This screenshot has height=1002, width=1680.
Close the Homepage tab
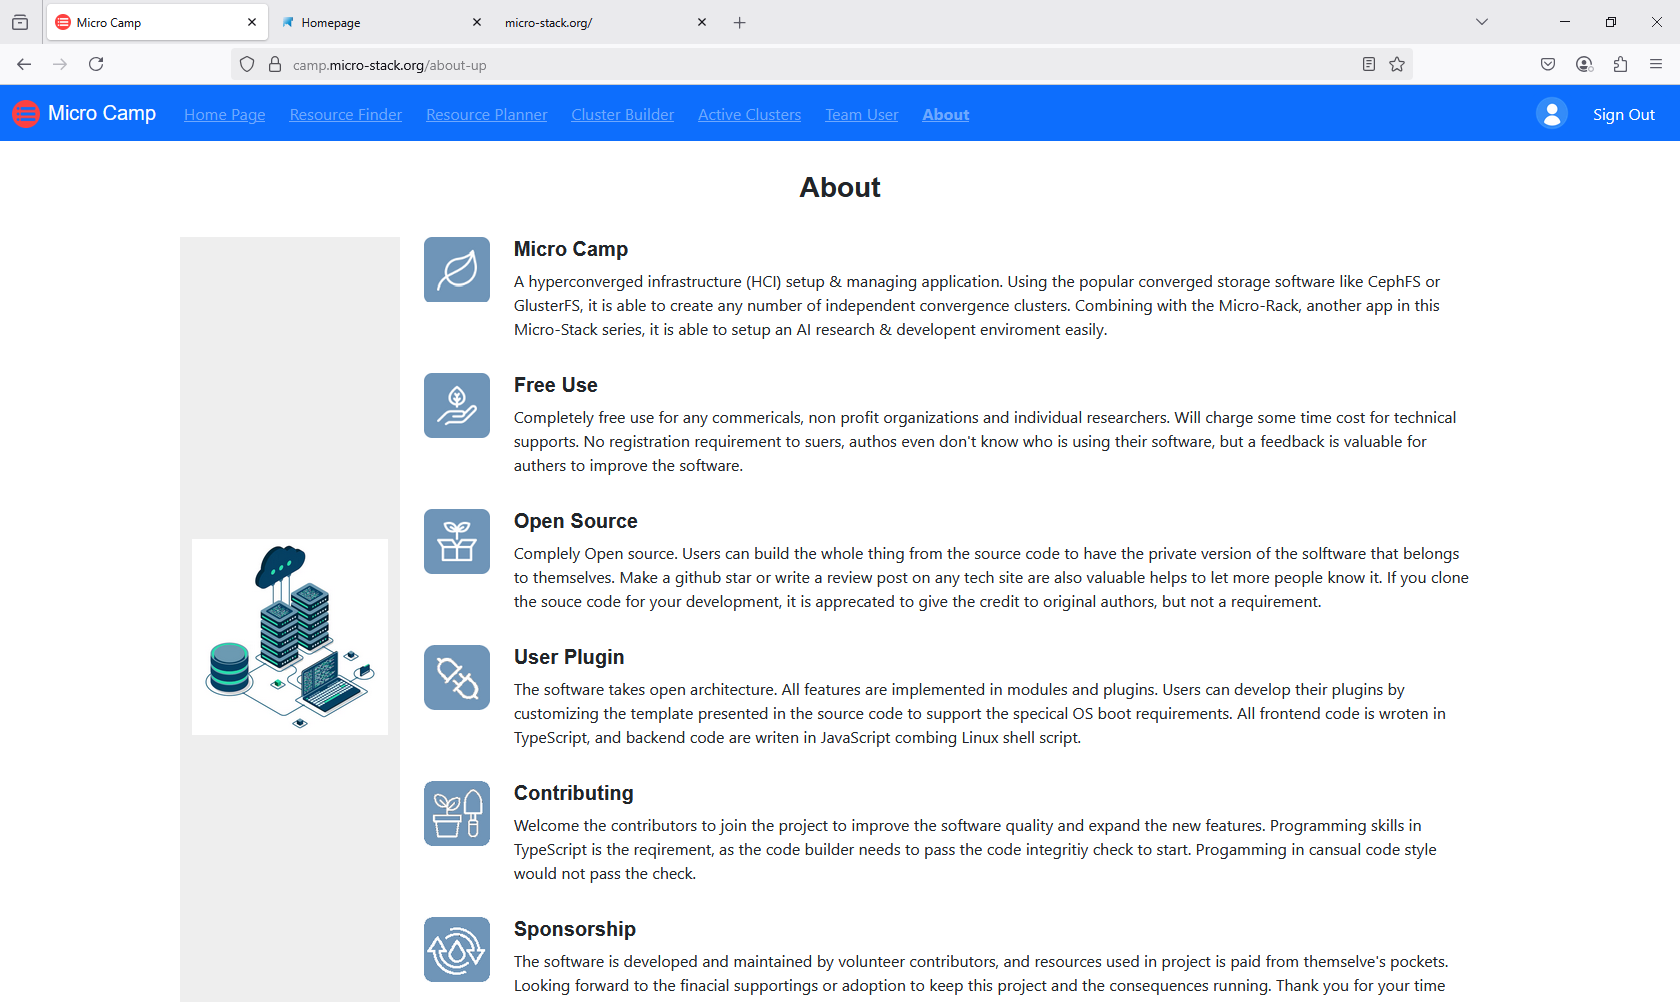(477, 22)
